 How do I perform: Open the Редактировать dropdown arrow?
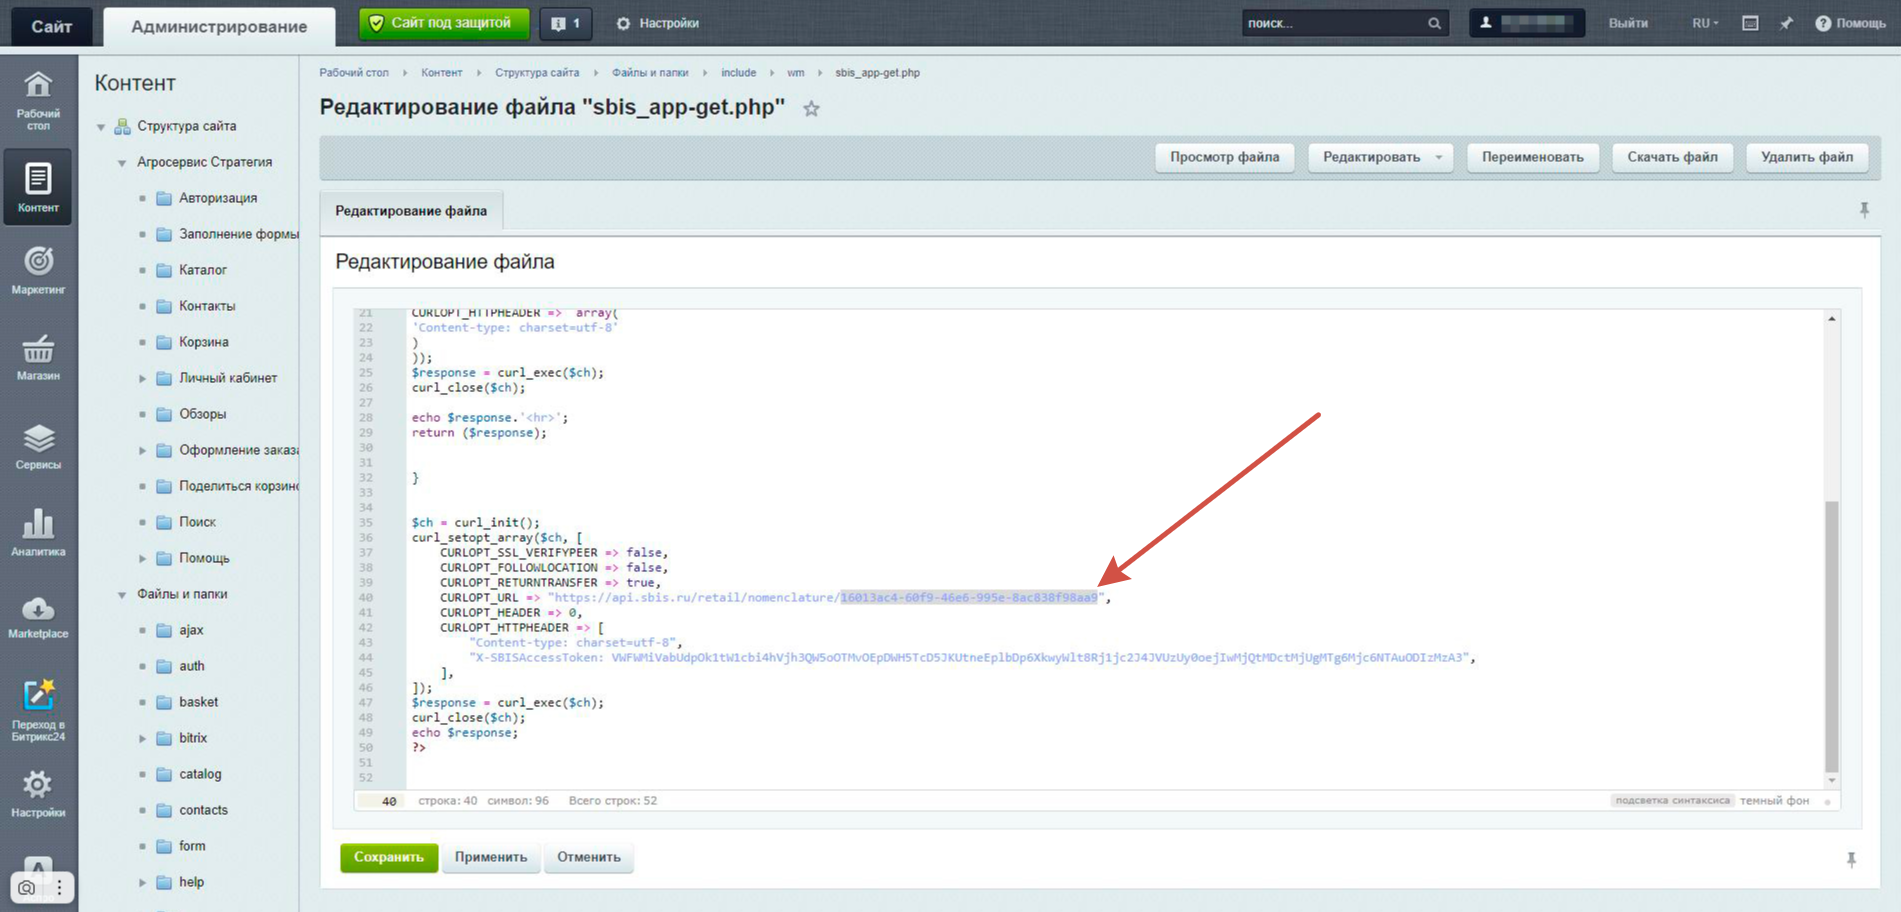tap(1439, 157)
